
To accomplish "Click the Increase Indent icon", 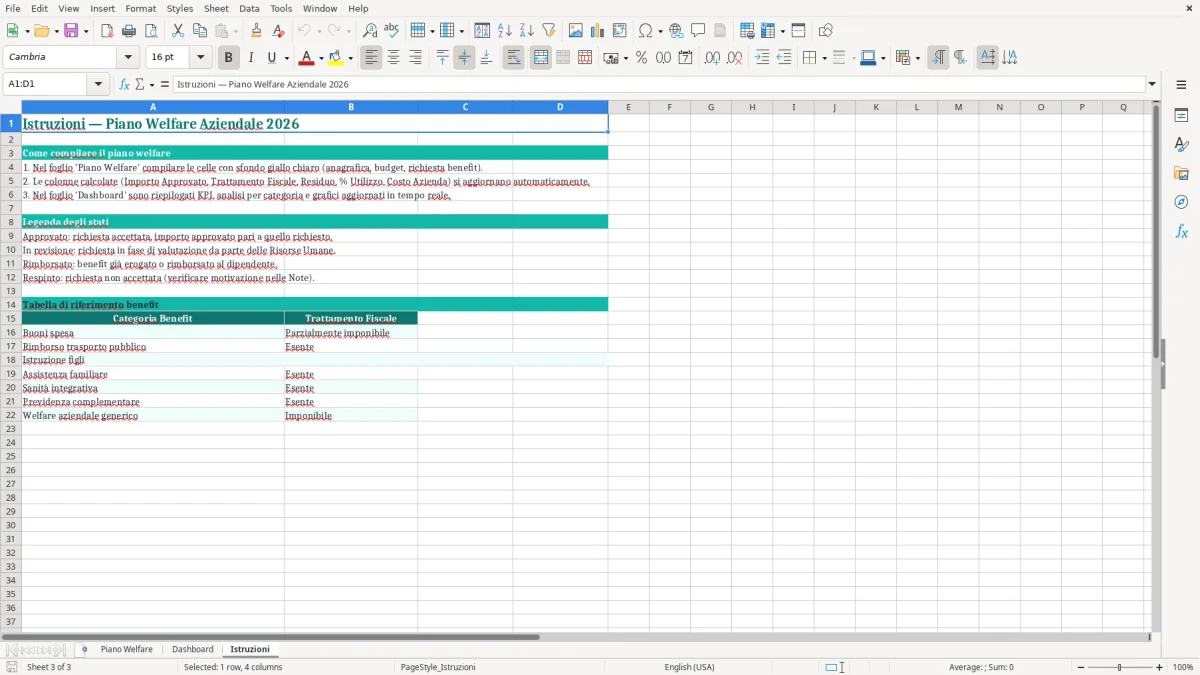I will coord(762,58).
